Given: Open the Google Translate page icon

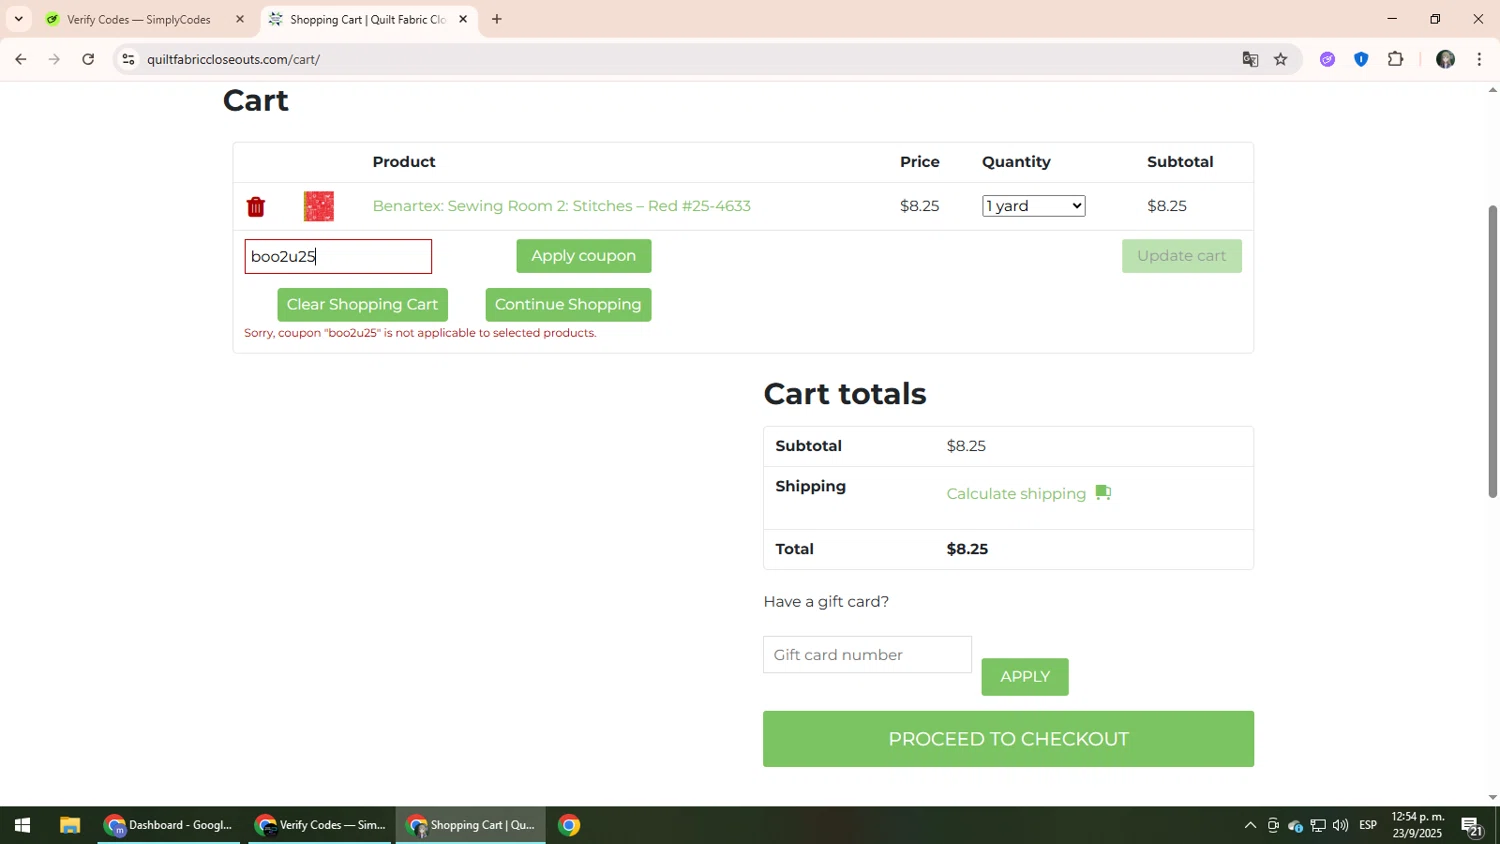Looking at the screenshot, I should pos(1250,60).
